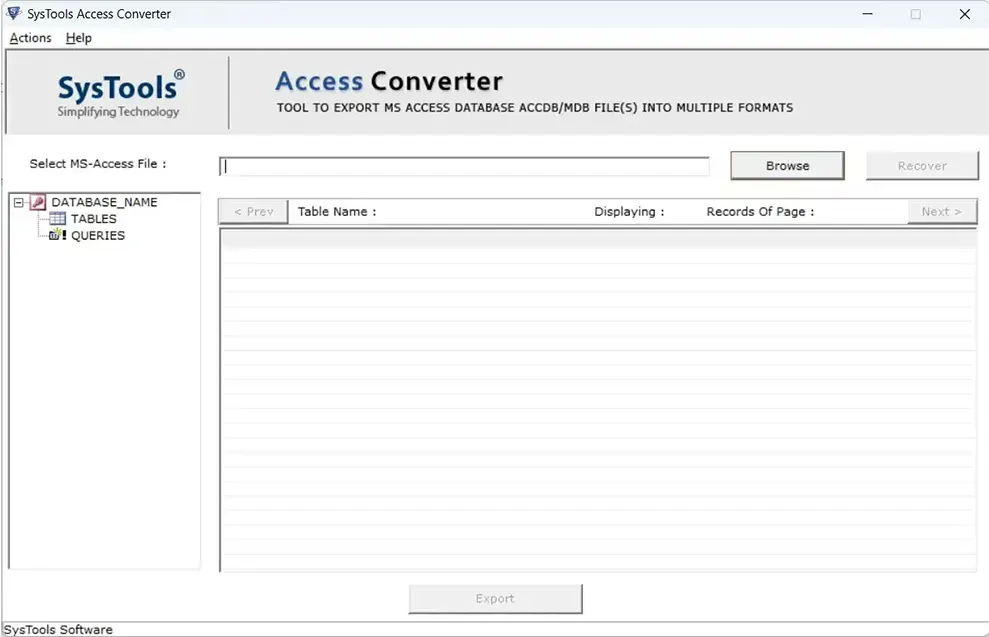Click the database icon beside DATABASE_NAME
Screen dimensions: 989x637
38,202
